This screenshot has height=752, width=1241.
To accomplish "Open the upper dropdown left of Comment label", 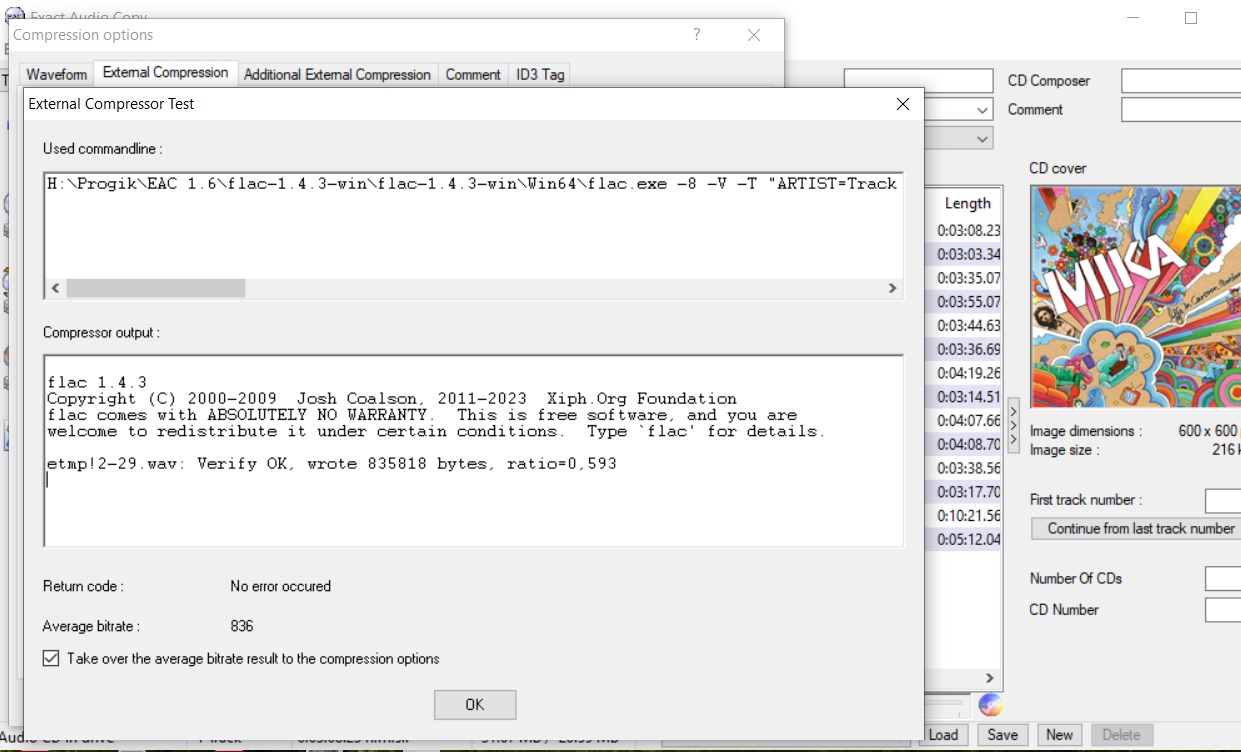I will (983, 110).
